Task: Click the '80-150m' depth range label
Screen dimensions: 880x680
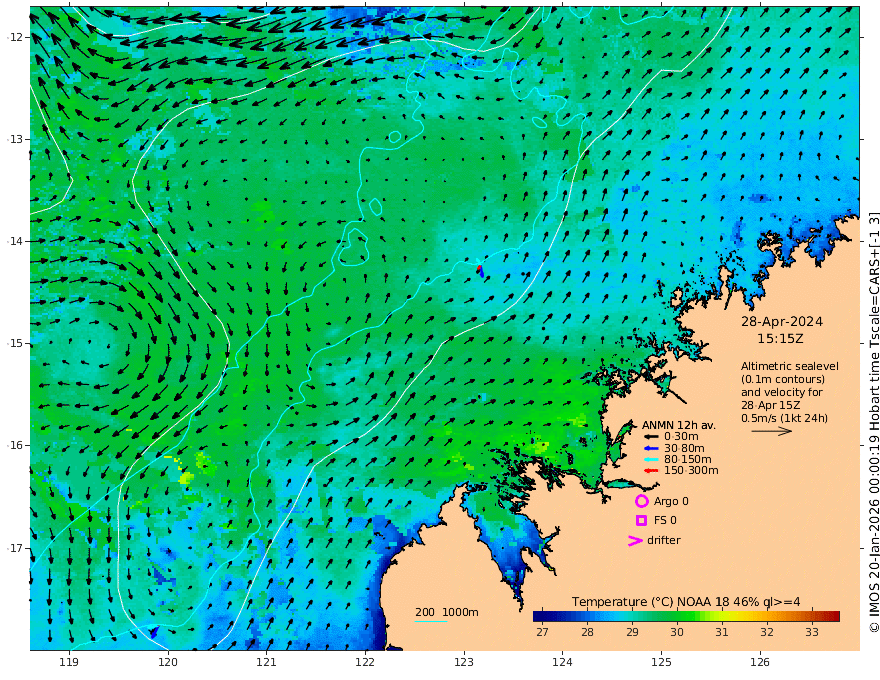Action: (688, 459)
